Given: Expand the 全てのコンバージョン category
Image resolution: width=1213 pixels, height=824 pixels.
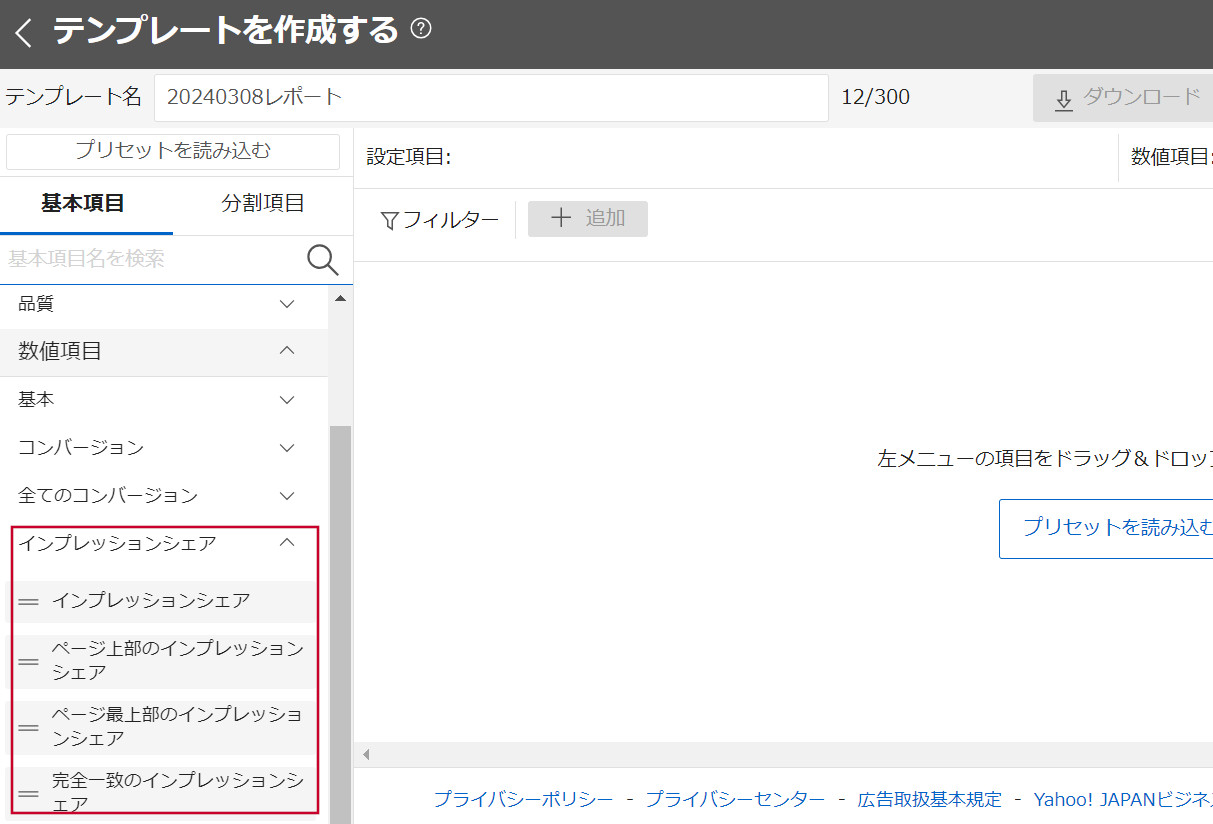Looking at the screenshot, I should pyautogui.click(x=287, y=496).
